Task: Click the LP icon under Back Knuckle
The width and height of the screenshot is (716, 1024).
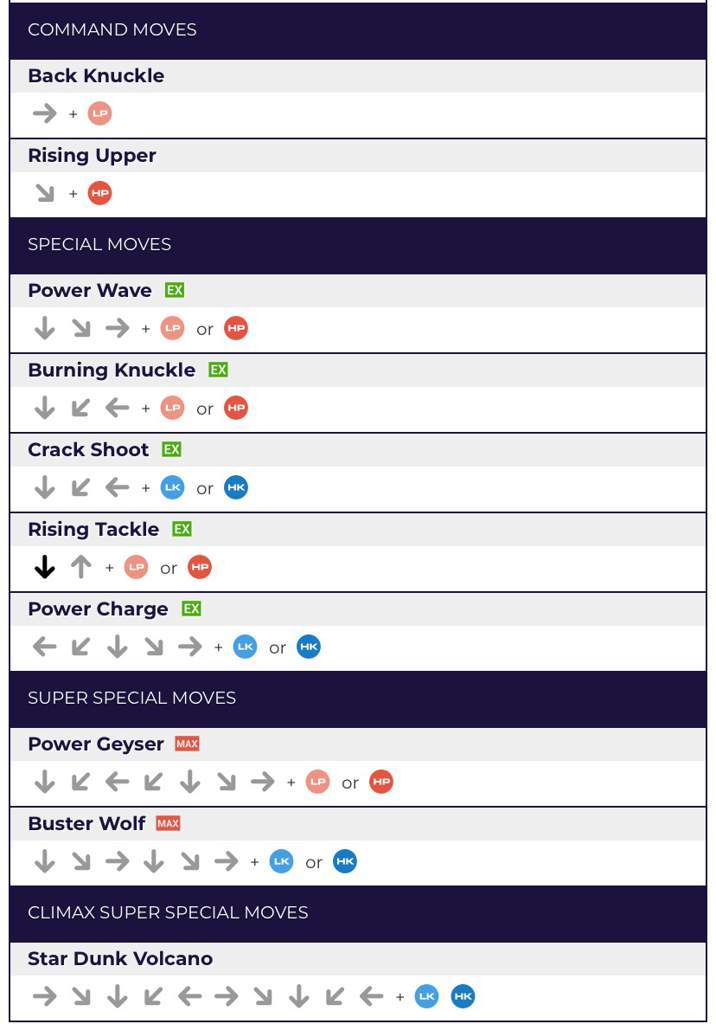Action: (x=99, y=114)
